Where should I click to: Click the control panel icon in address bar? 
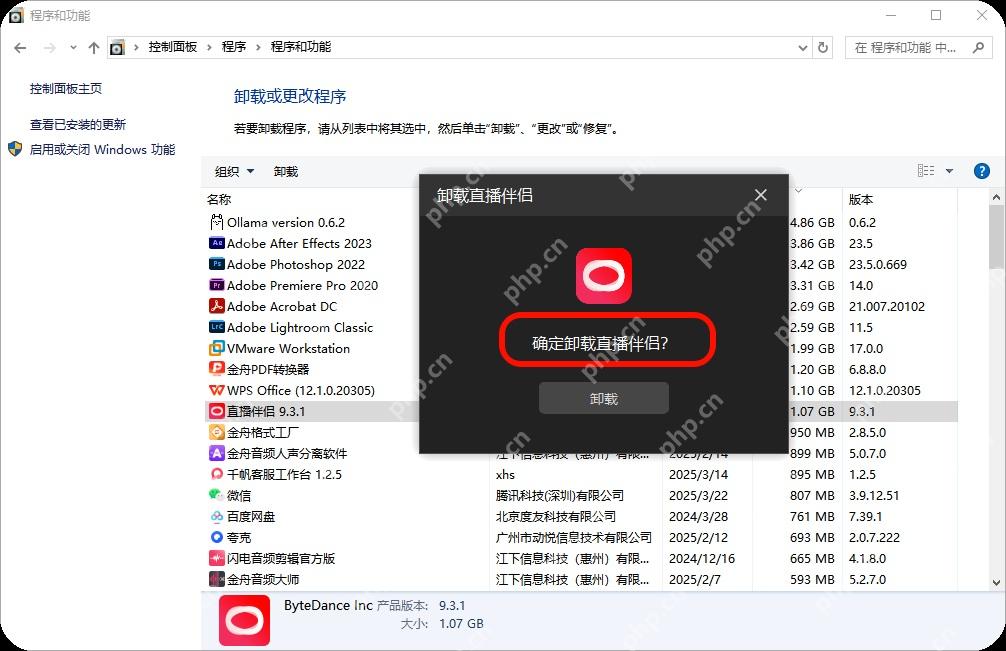(x=117, y=47)
